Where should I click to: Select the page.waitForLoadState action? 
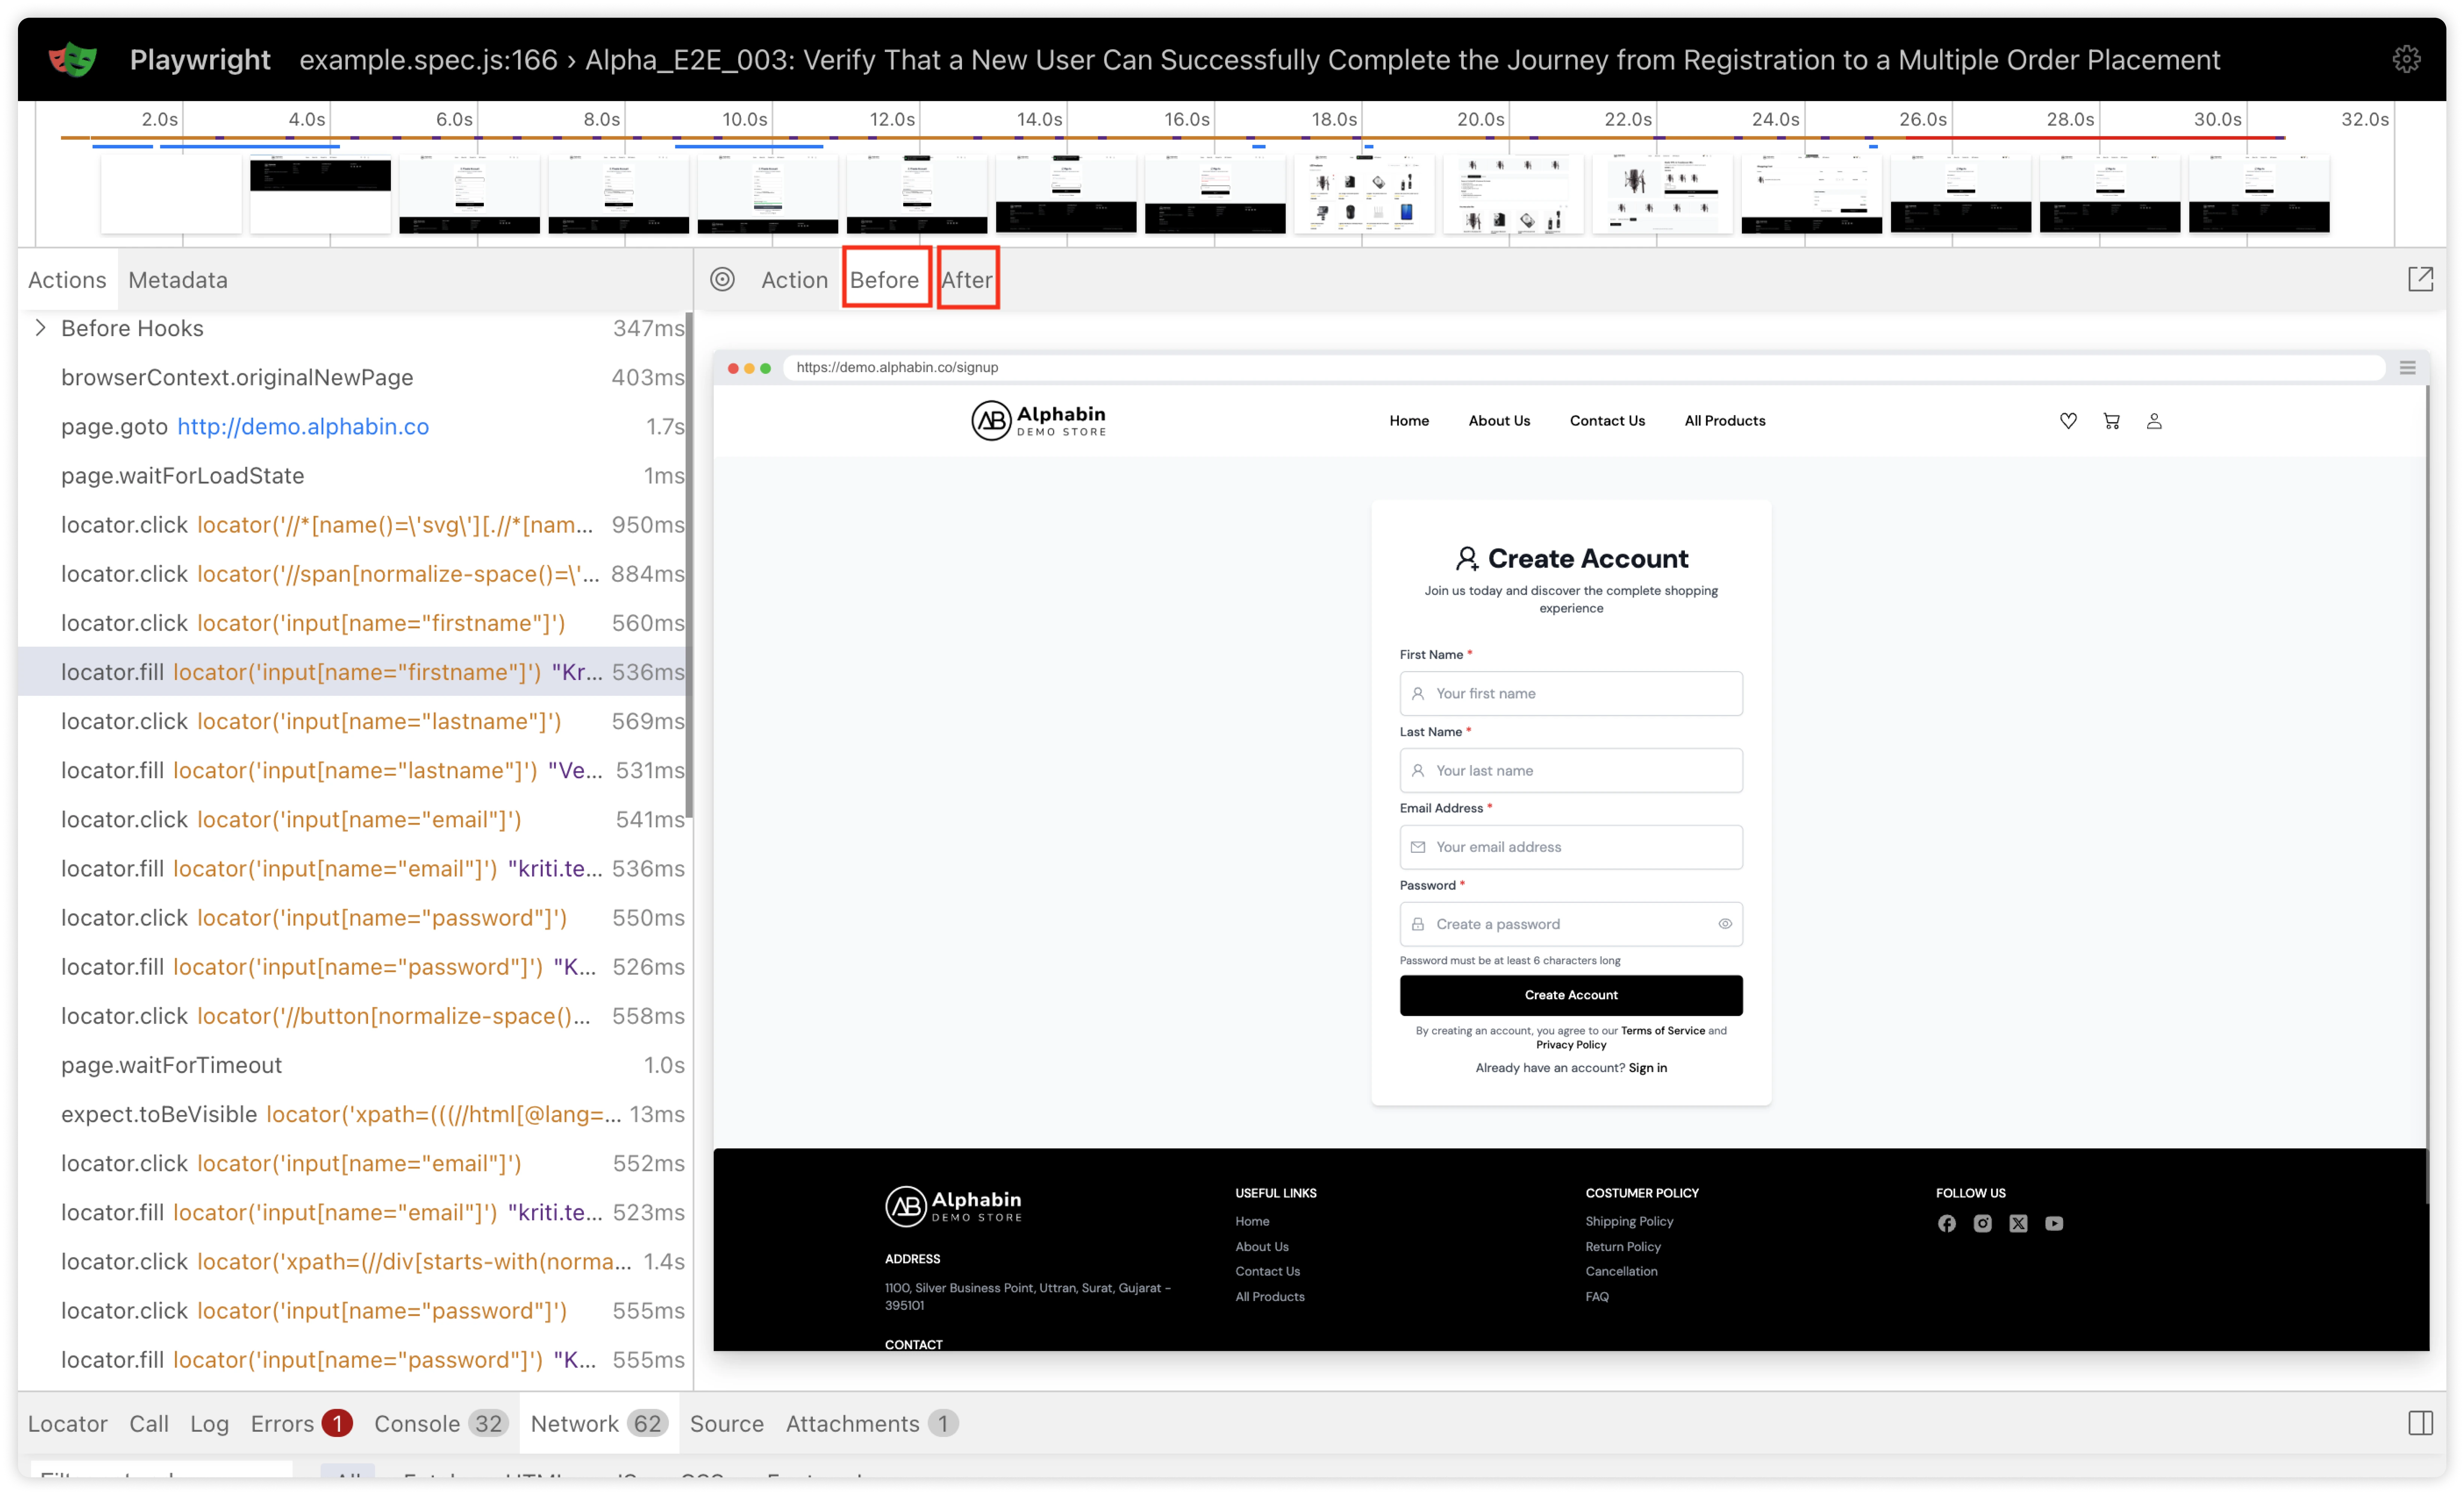coord(352,476)
